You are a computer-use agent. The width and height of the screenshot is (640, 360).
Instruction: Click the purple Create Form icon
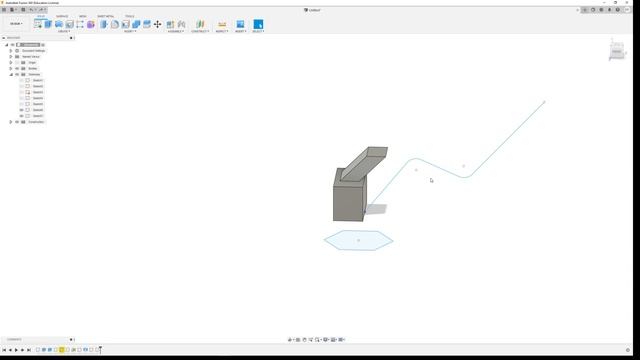click(x=91, y=24)
